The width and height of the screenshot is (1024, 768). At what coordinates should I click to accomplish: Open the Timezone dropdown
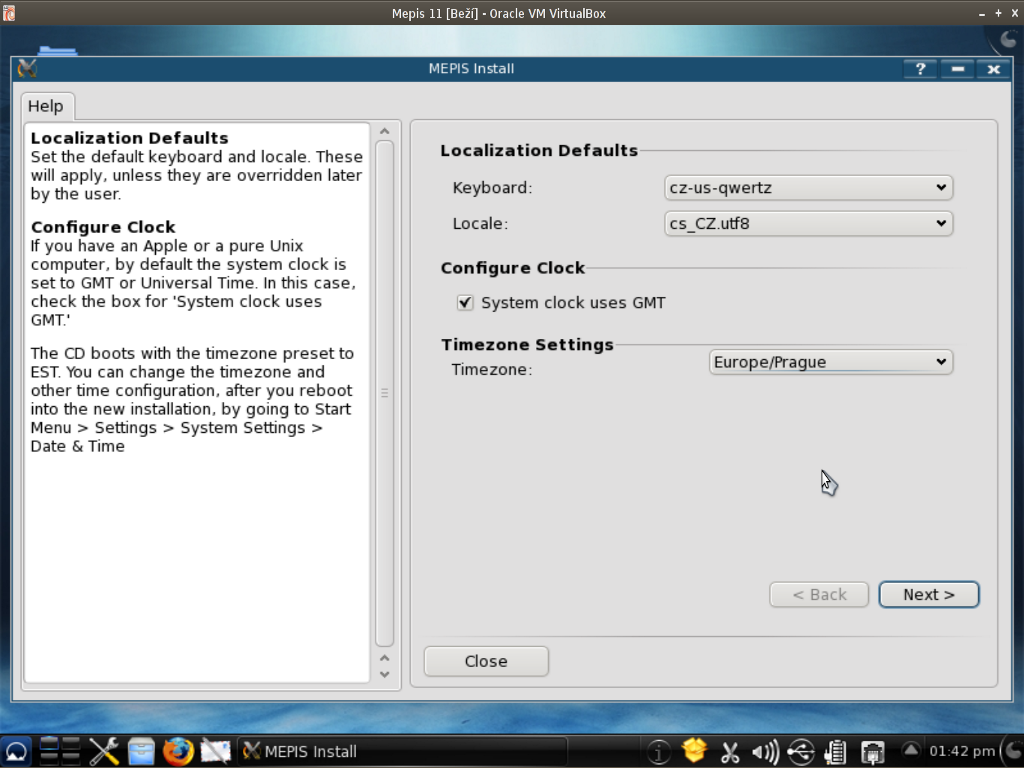tap(830, 362)
